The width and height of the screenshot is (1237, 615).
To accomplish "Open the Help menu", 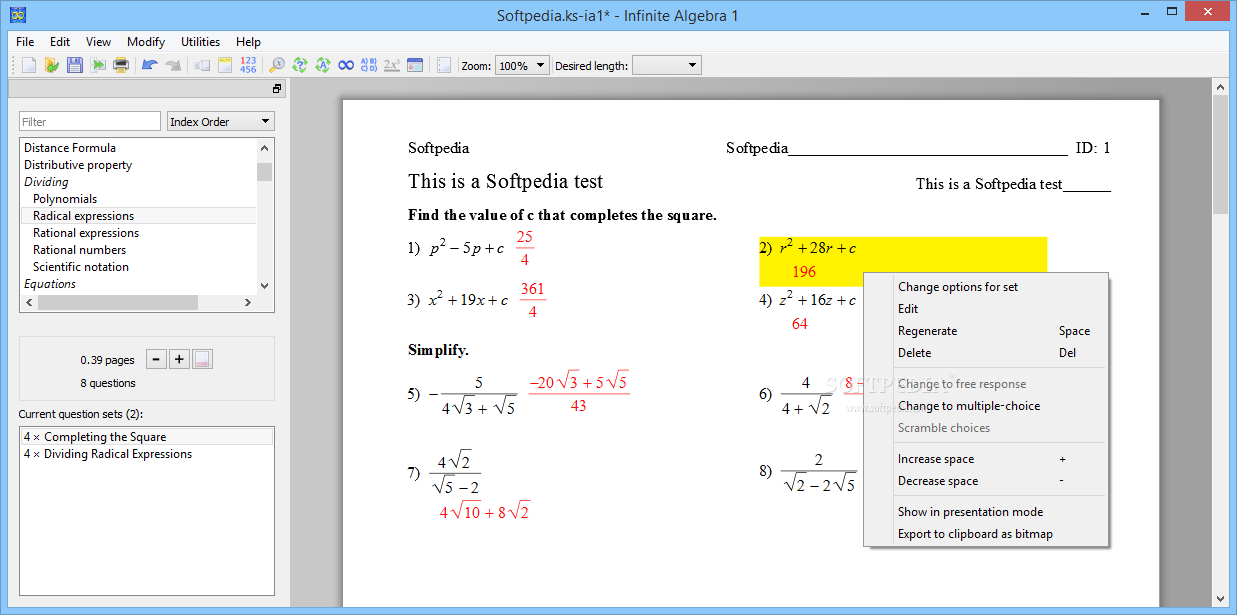I will tap(248, 42).
